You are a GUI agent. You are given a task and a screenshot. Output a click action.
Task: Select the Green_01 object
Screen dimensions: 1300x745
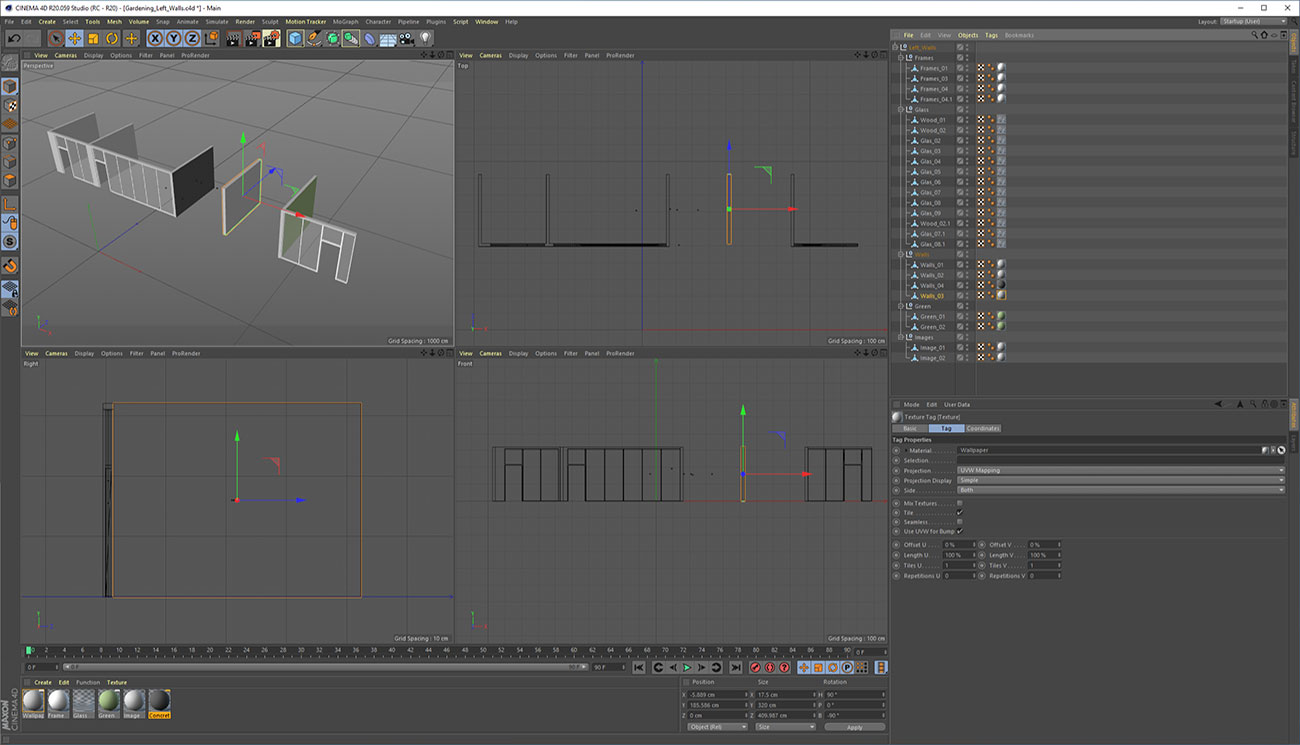933,316
